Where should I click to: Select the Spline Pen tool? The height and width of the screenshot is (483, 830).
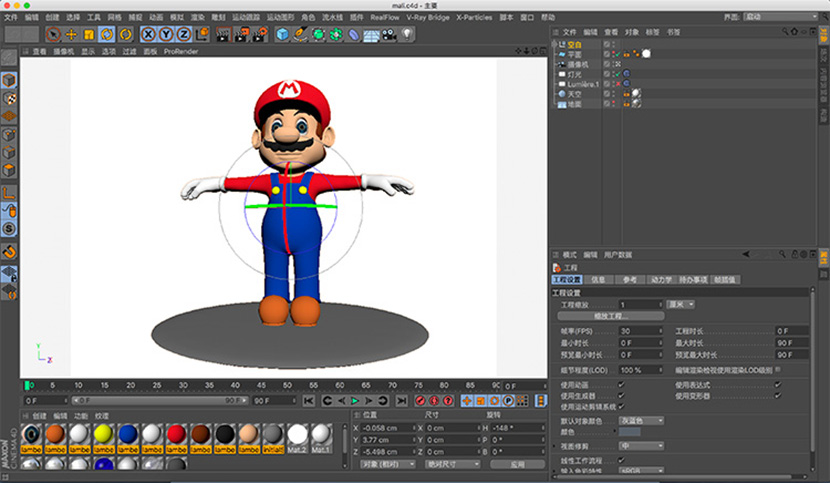pos(300,34)
